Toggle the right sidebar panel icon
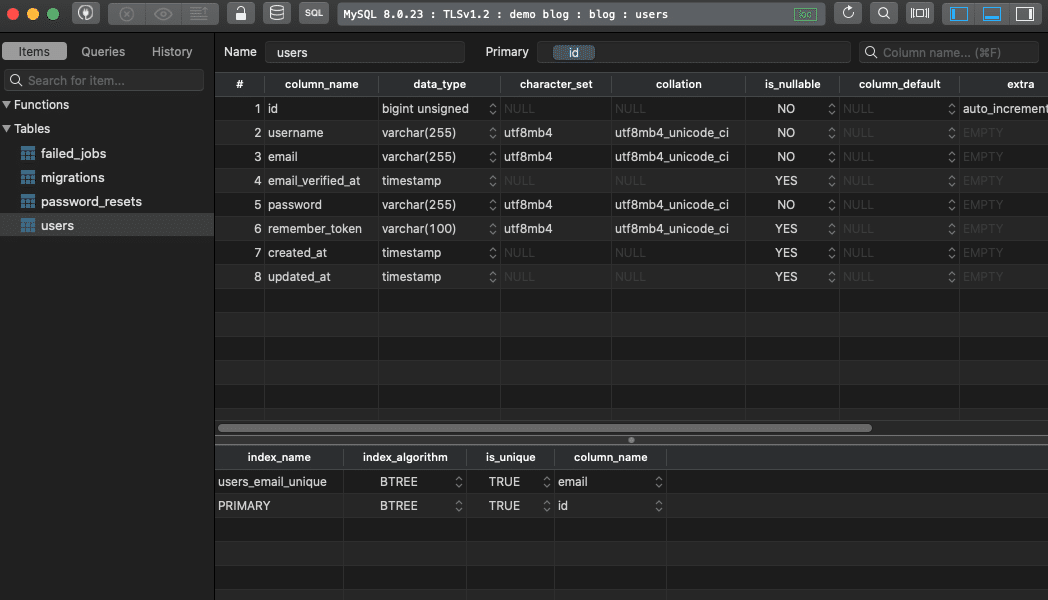The image size is (1048, 600). [x=1025, y=13]
